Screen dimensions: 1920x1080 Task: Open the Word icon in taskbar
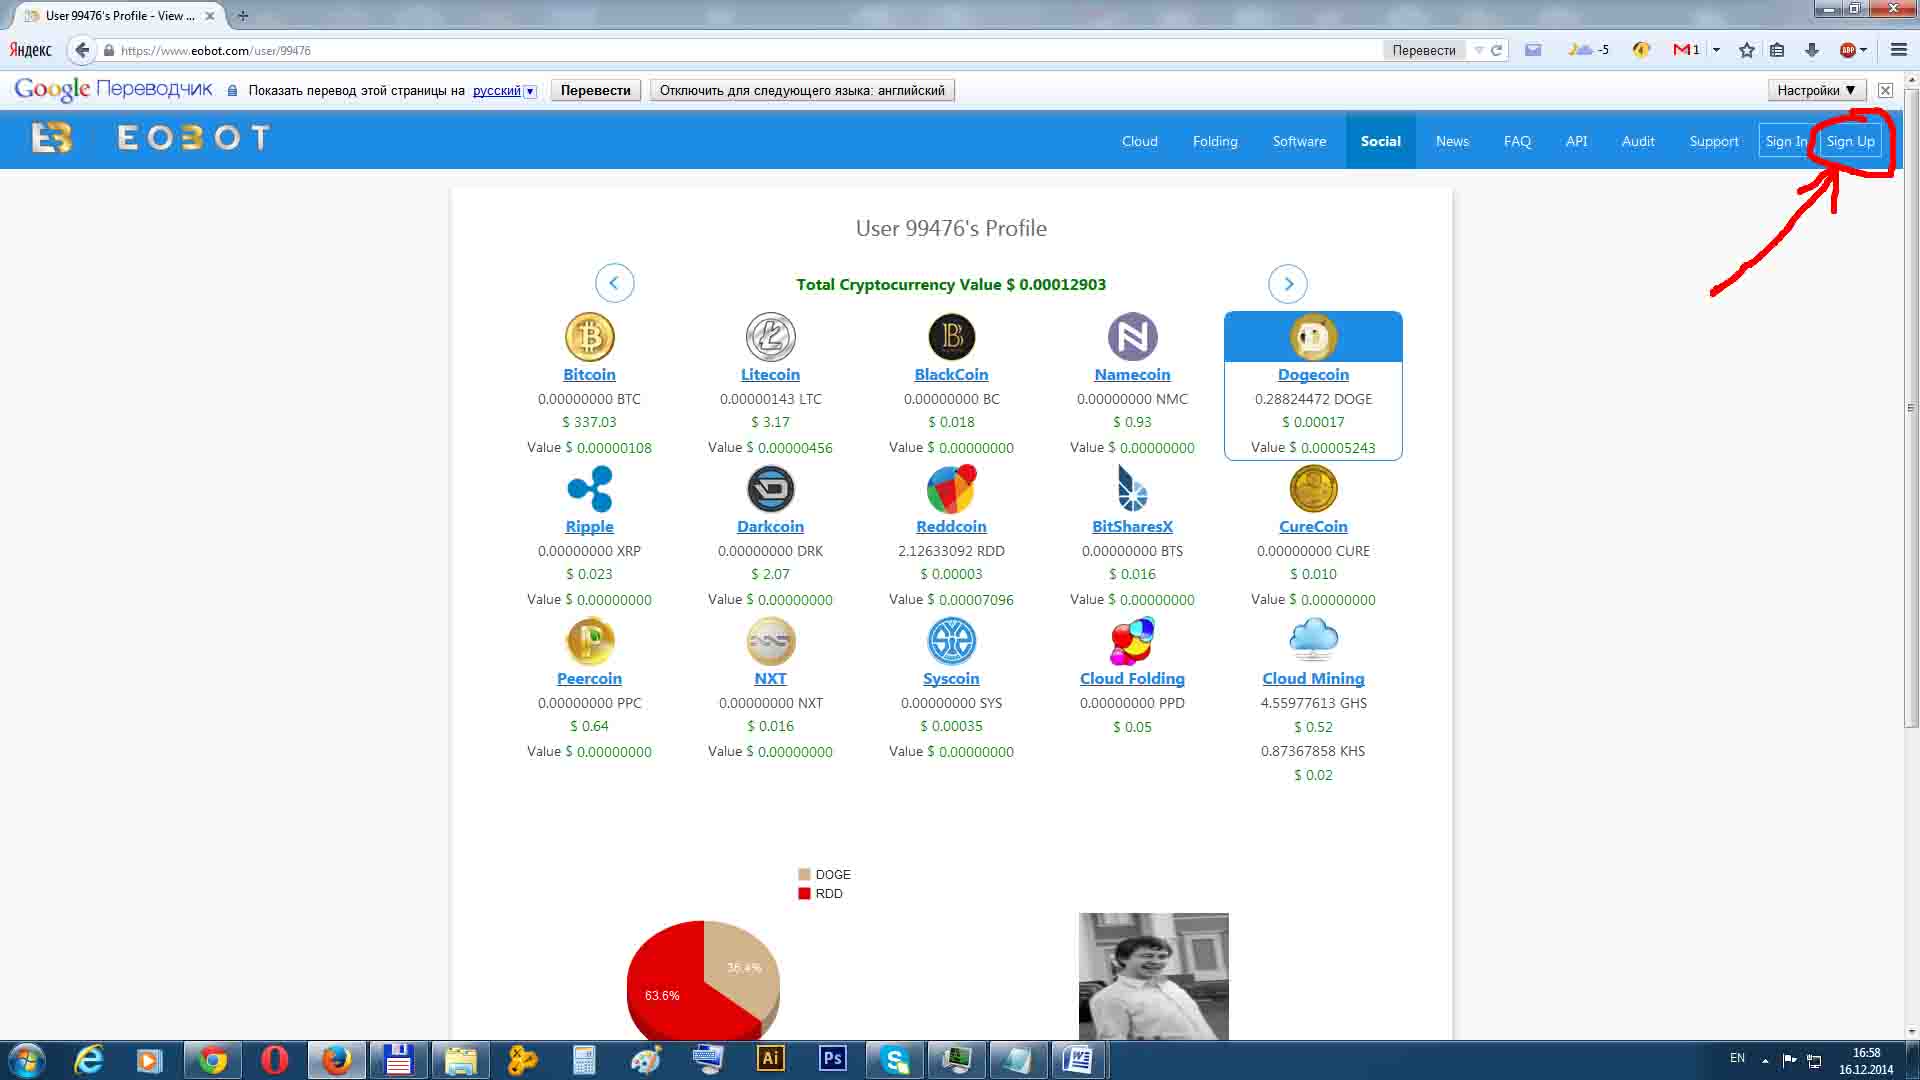(x=1078, y=1060)
